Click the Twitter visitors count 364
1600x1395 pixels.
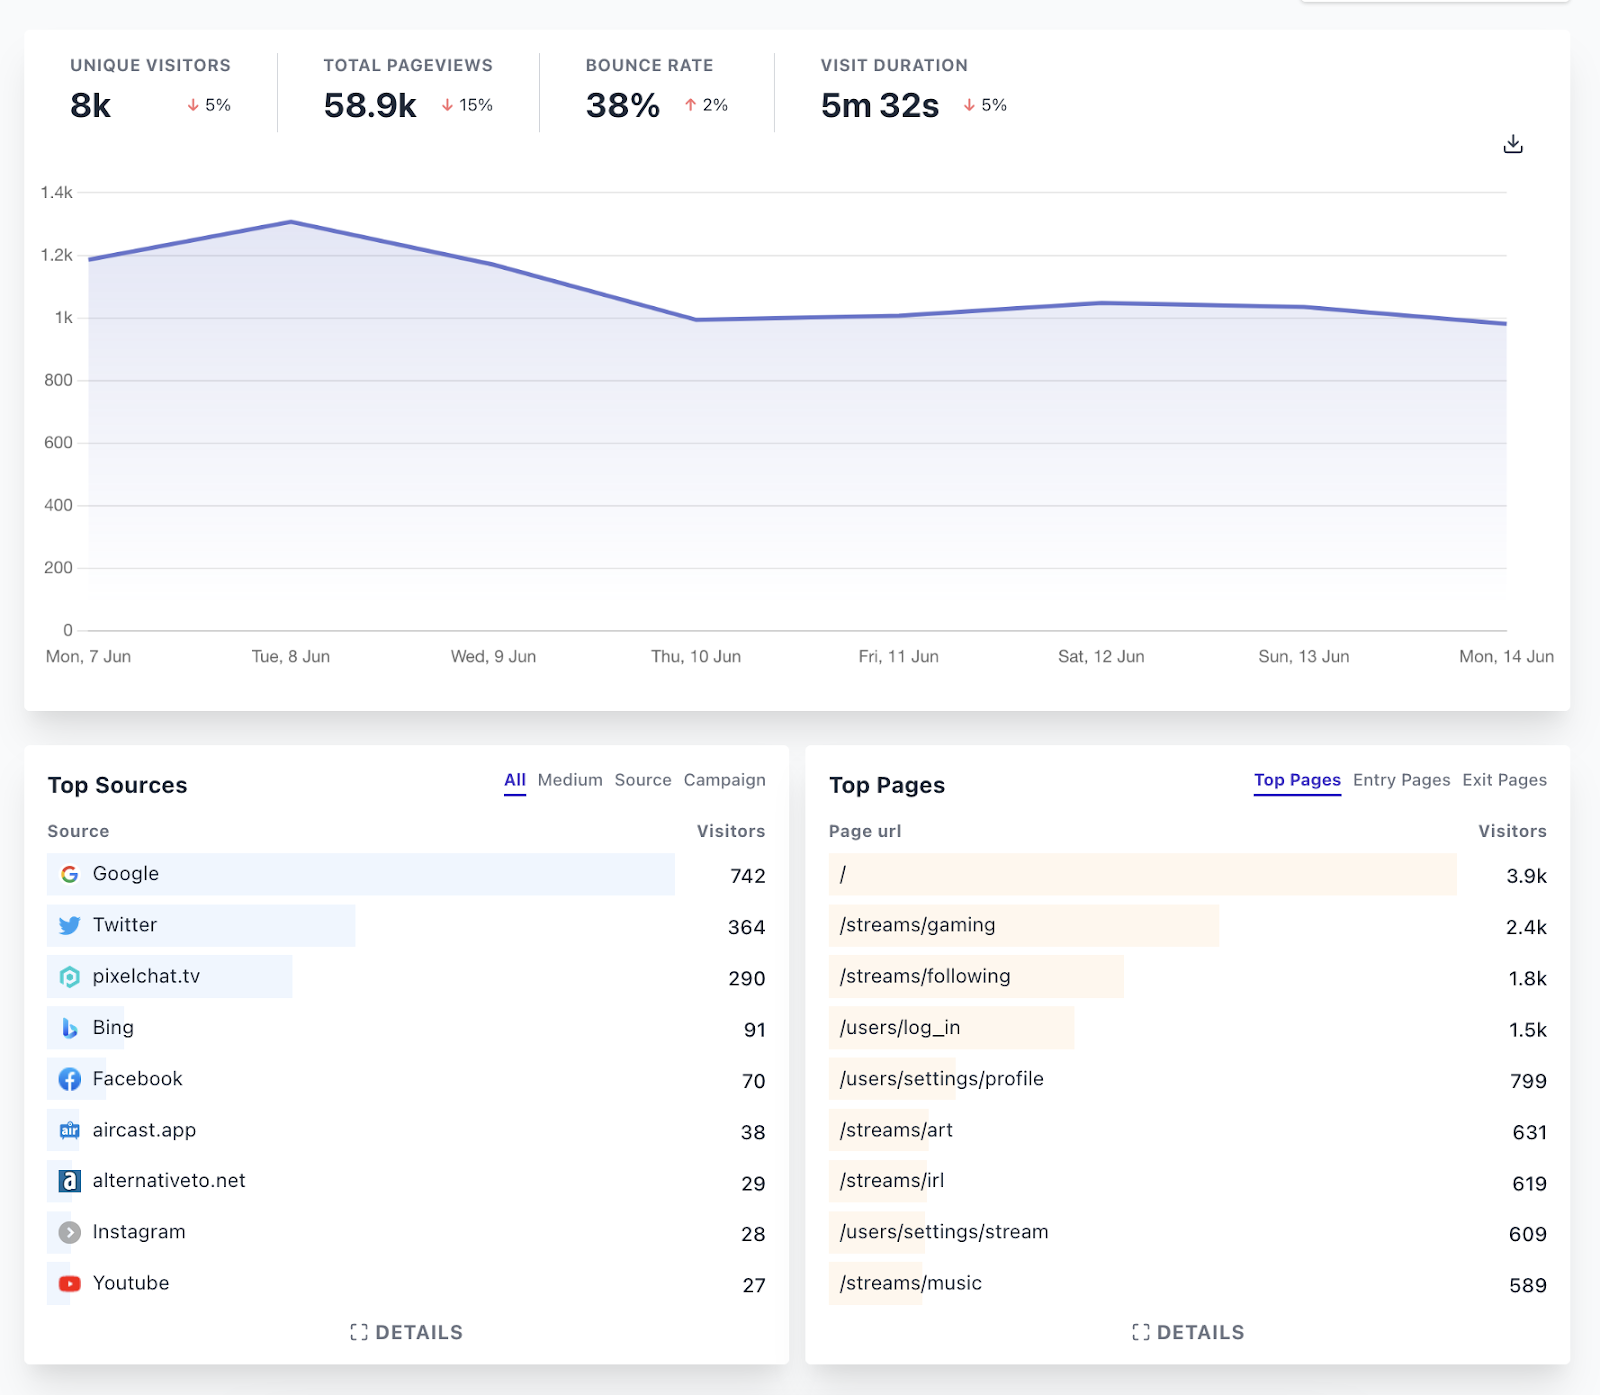point(747,927)
